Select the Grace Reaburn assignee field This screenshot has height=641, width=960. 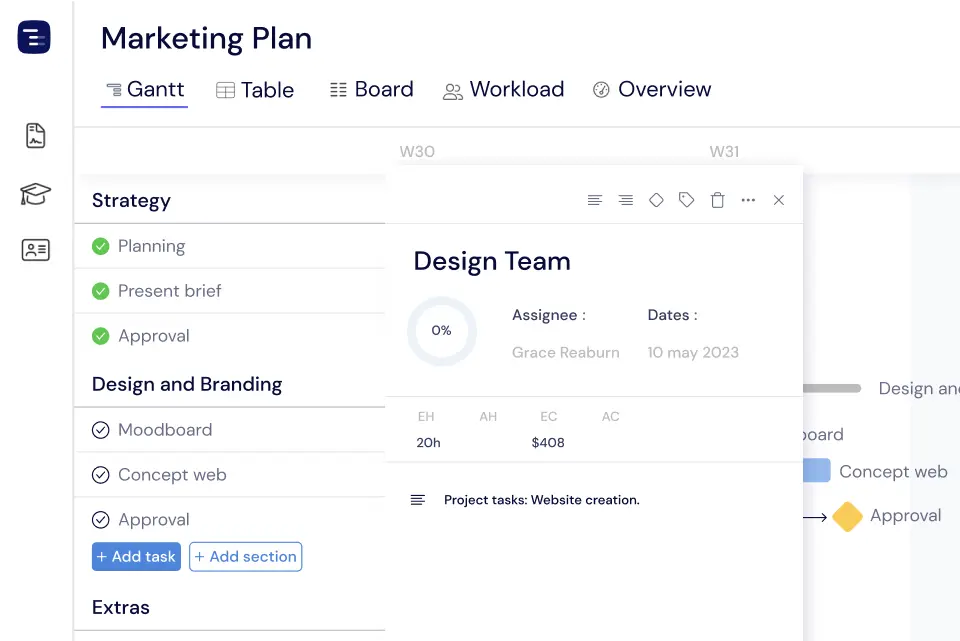(x=565, y=352)
